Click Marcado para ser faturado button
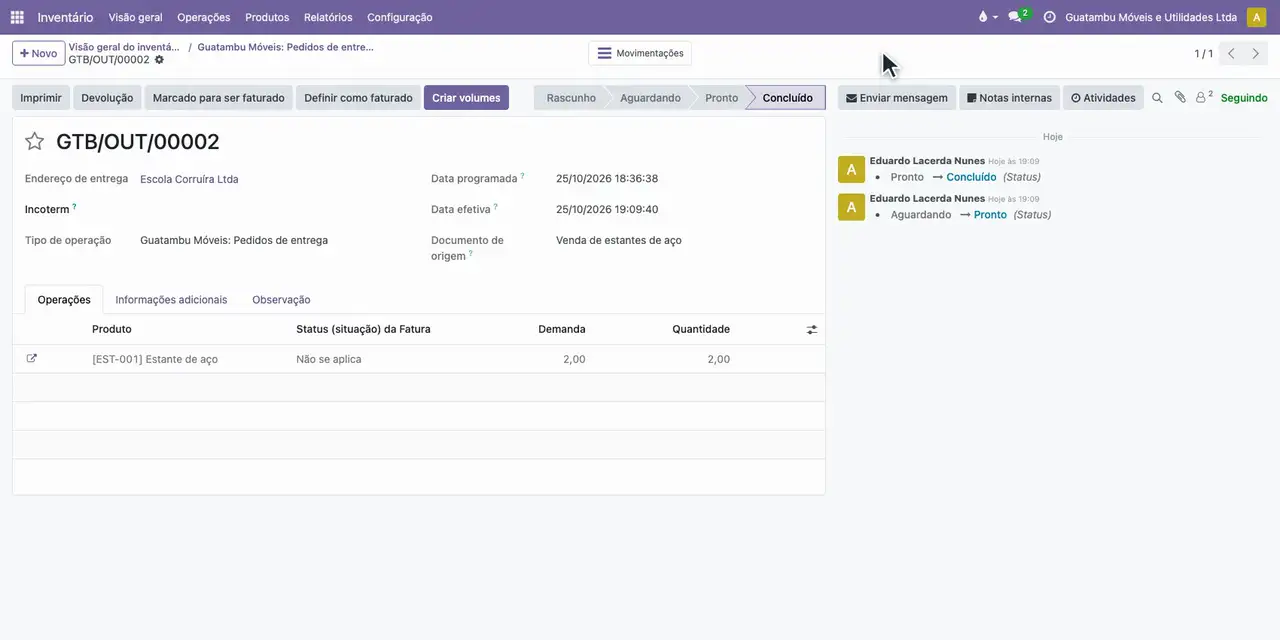Screen dimensions: 1280x640 pos(218,98)
